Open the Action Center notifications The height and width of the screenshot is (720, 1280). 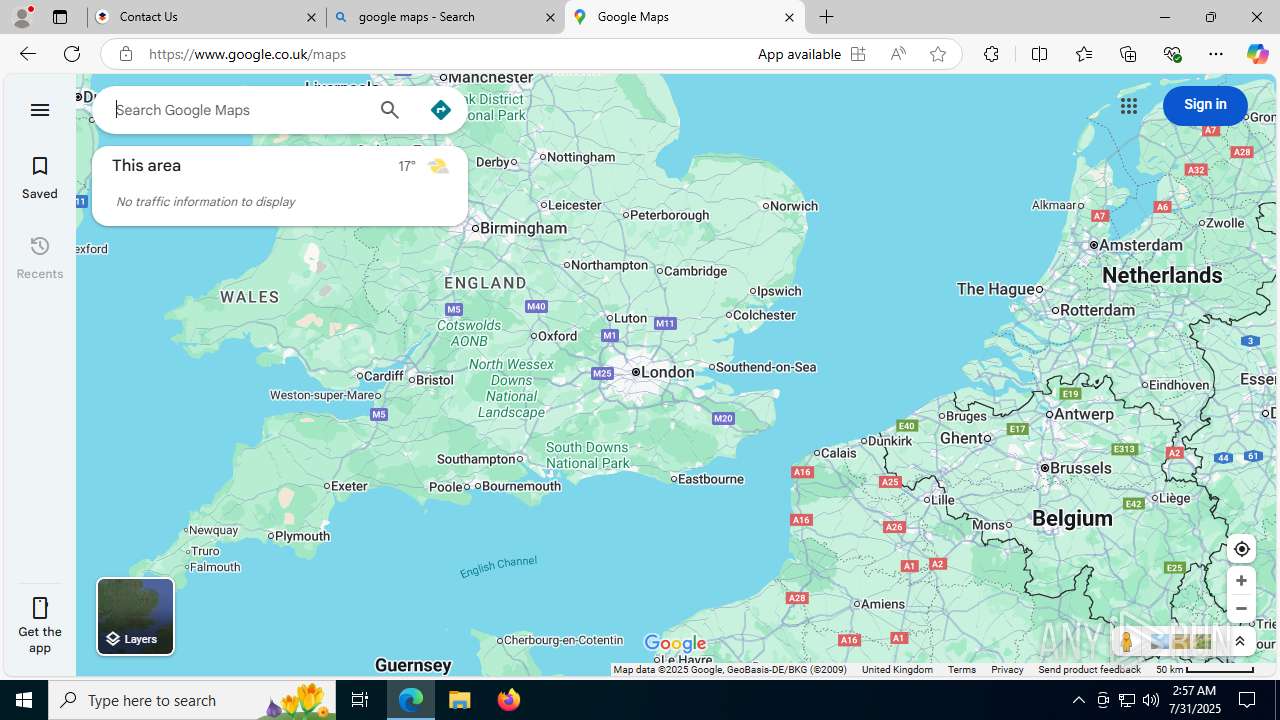pos(1247,700)
